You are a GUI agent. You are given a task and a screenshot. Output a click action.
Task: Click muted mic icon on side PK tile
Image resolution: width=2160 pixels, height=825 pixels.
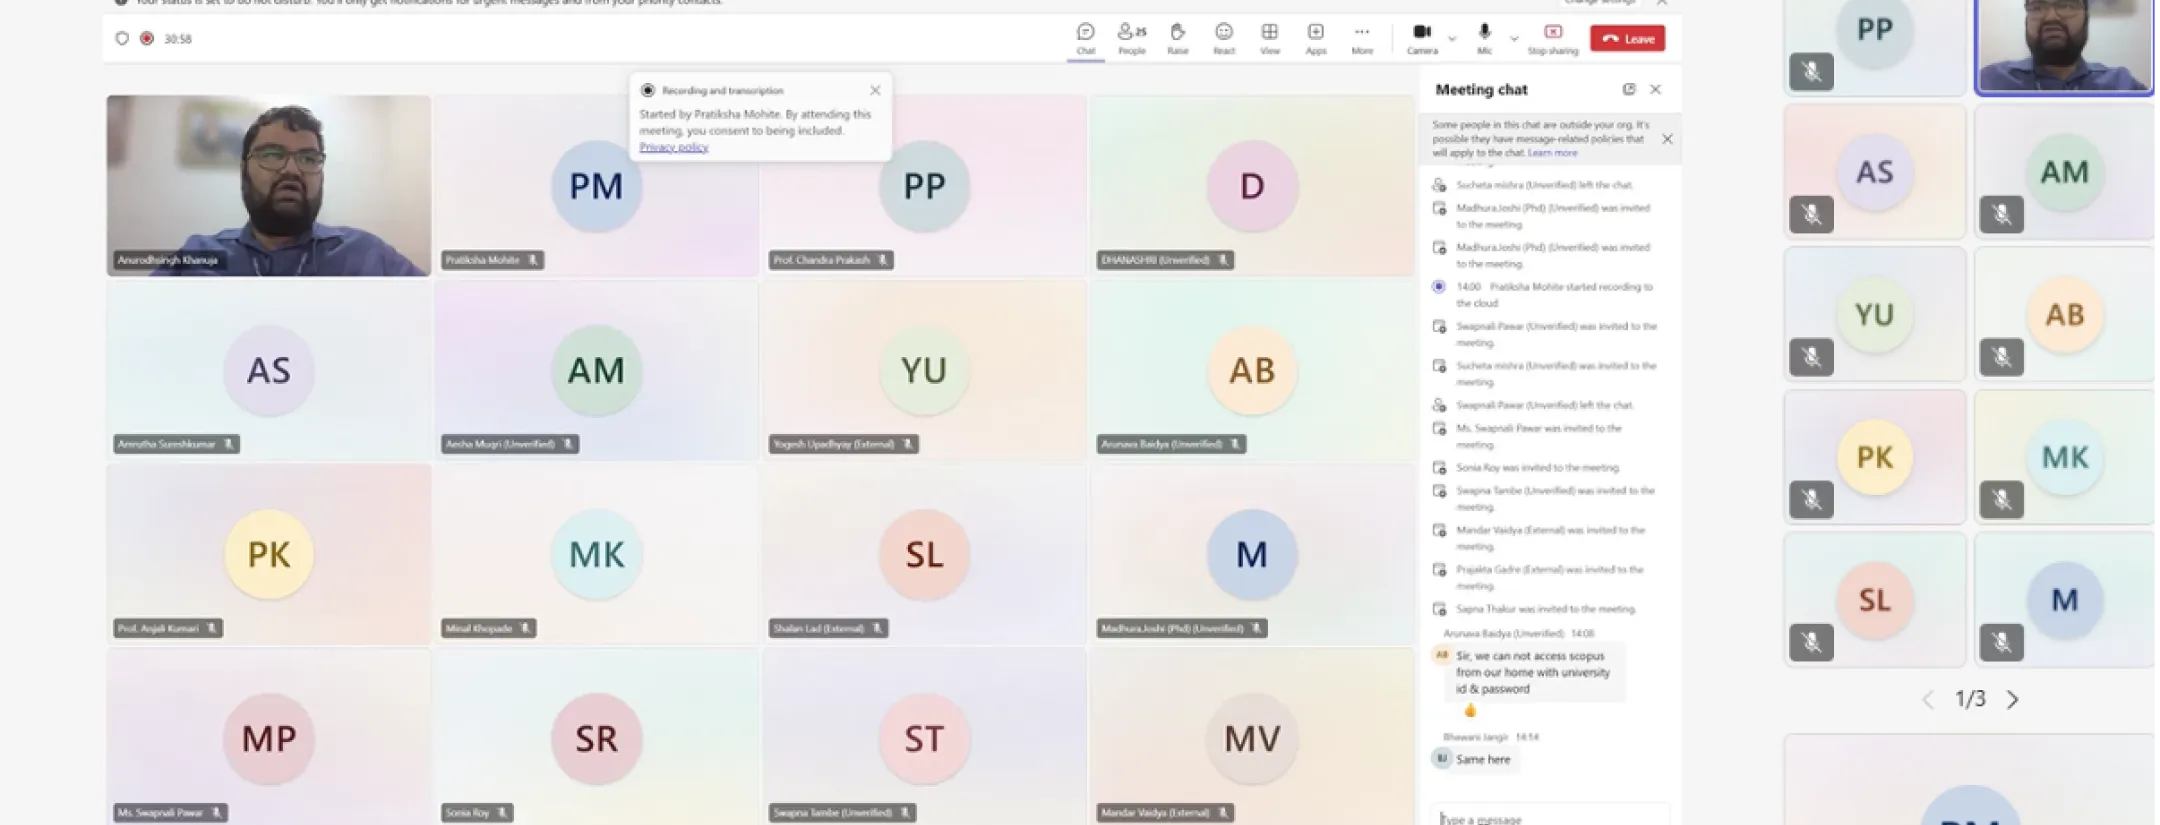coord(1811,500)
